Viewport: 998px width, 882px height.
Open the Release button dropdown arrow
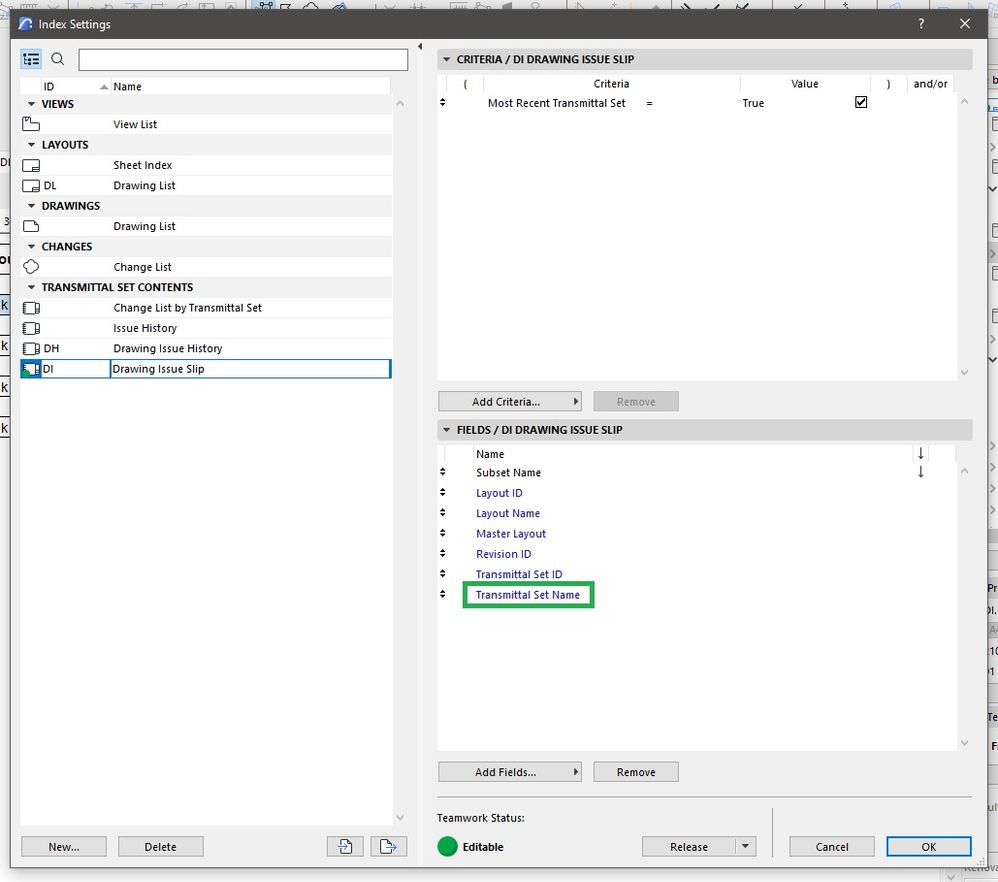point(745,846)
